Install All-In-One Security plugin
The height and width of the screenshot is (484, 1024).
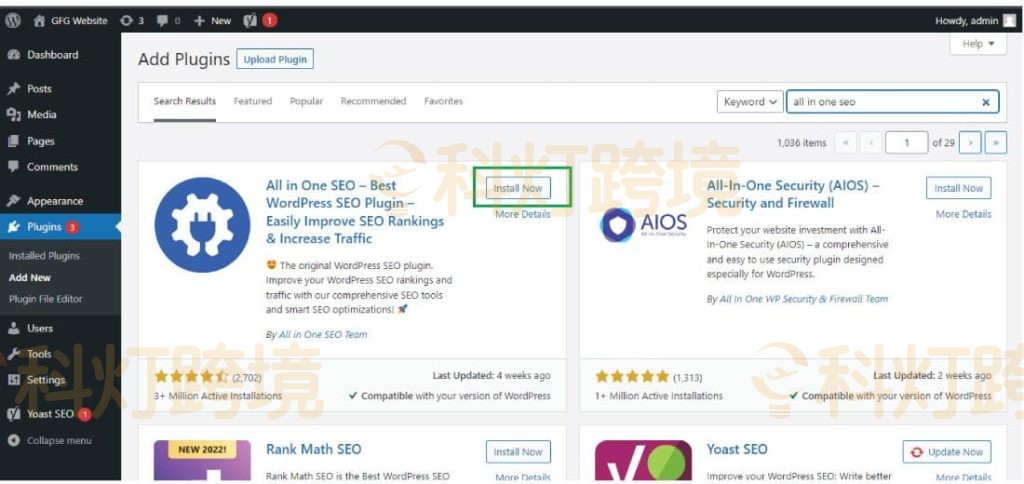coord(958,188)
